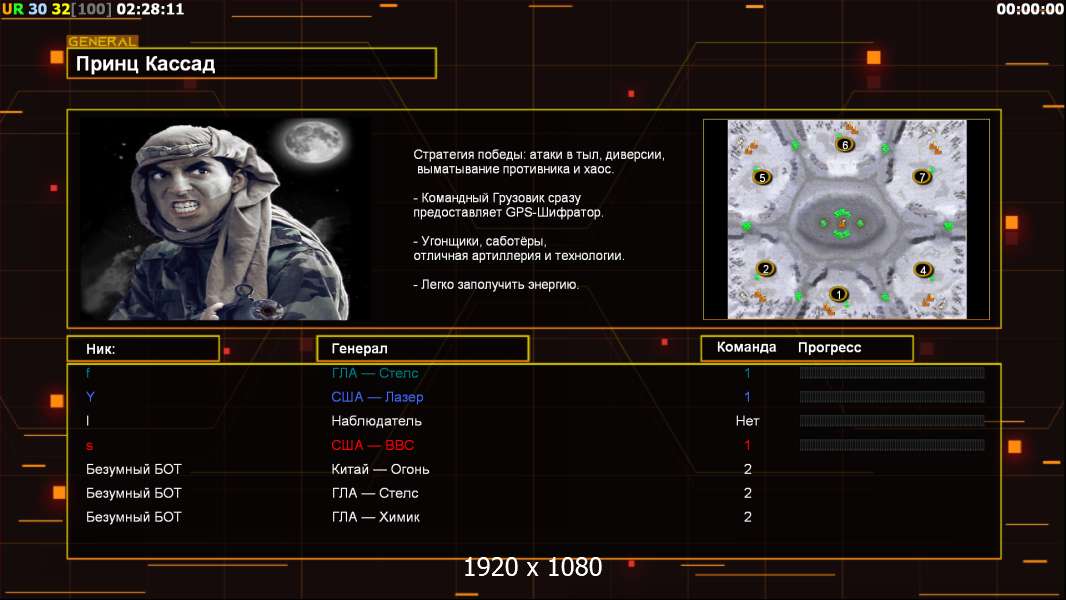1066x600 pixels.
Task: Click the moon in the general portrait
Action: [x=313, y=142]
